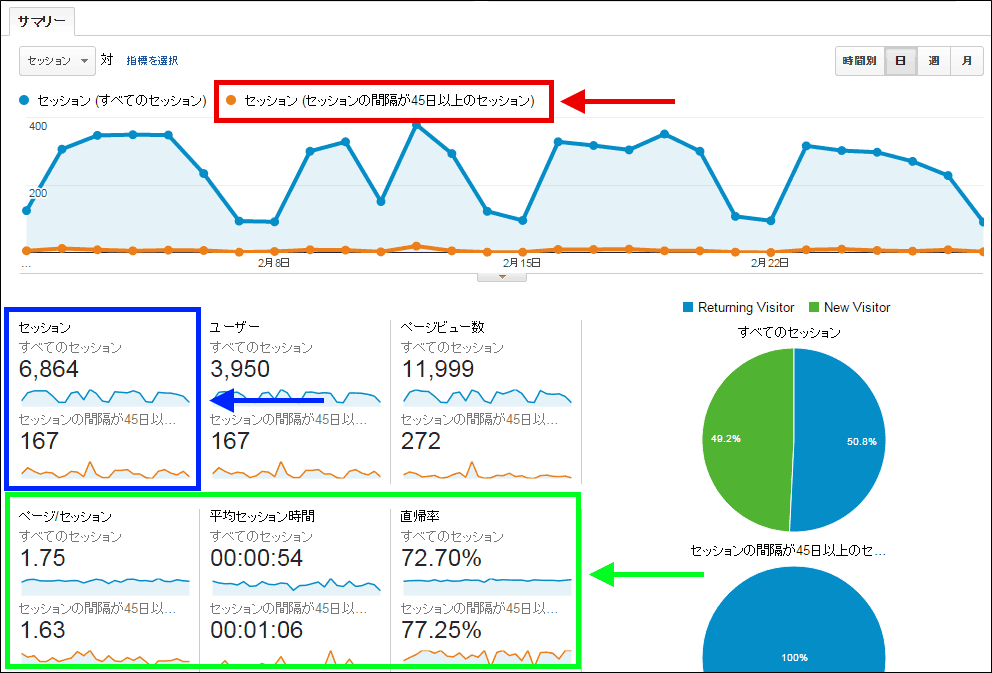Click the 1.63 segment pages per session value
This screenshot has height=673, width=992.
(42, 630)
